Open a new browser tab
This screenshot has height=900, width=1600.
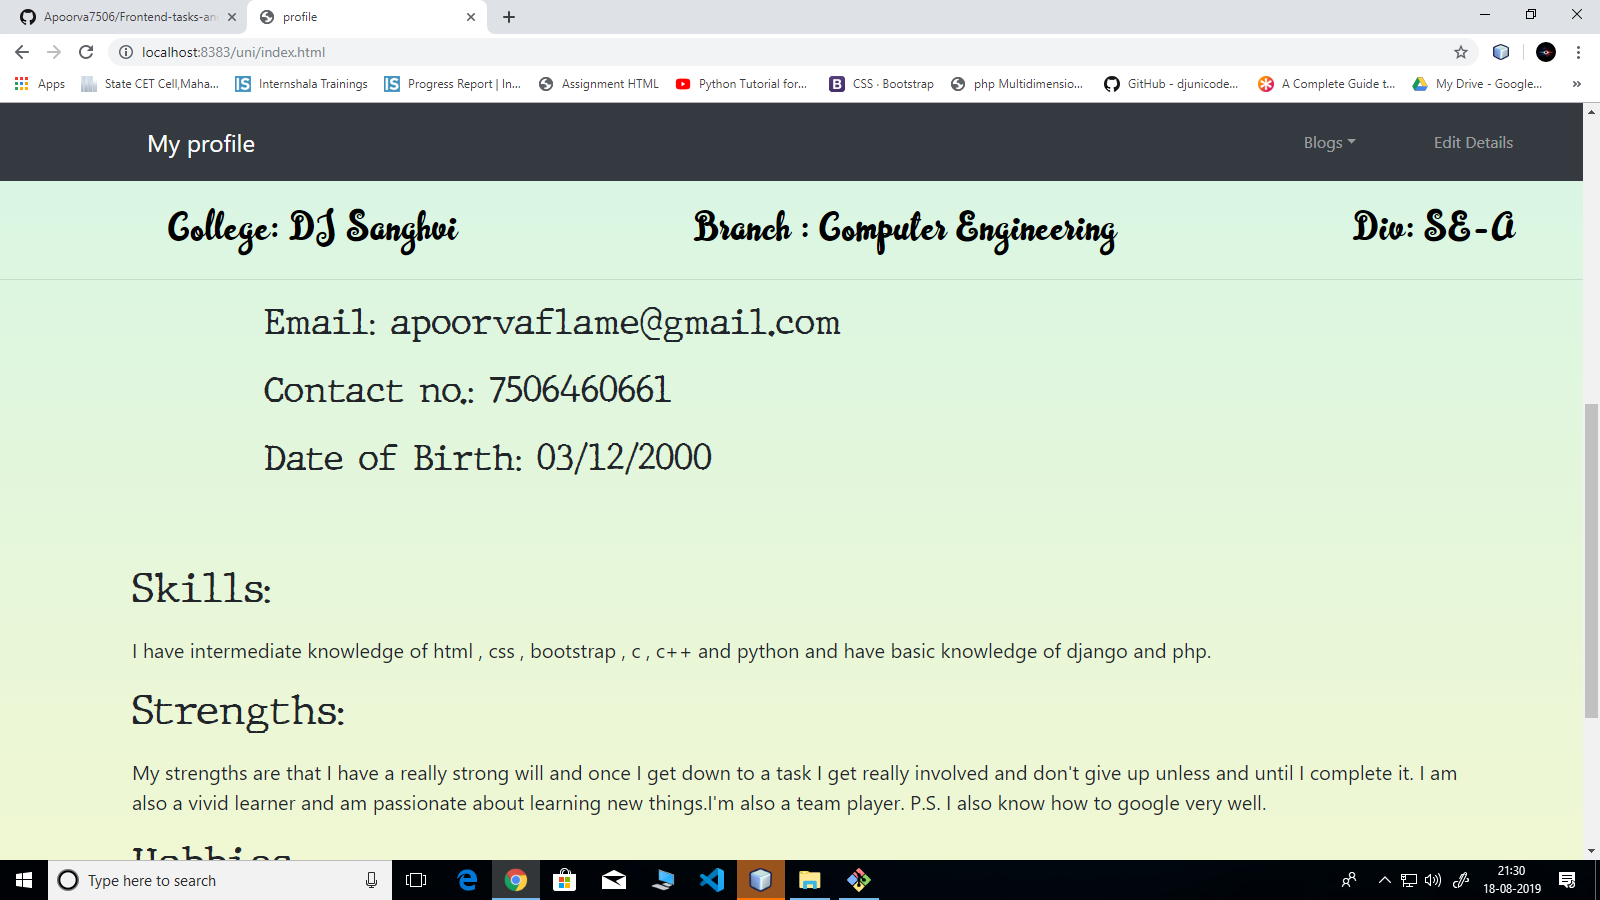(x=509, y=17)
